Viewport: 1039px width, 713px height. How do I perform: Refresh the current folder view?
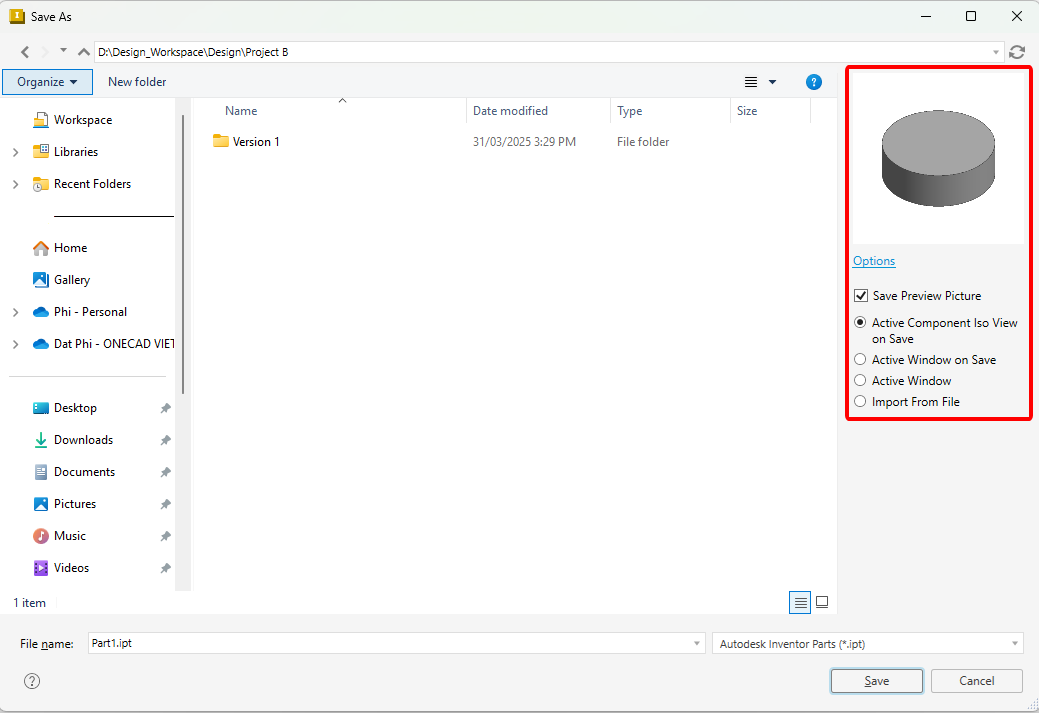(1017, 52)
